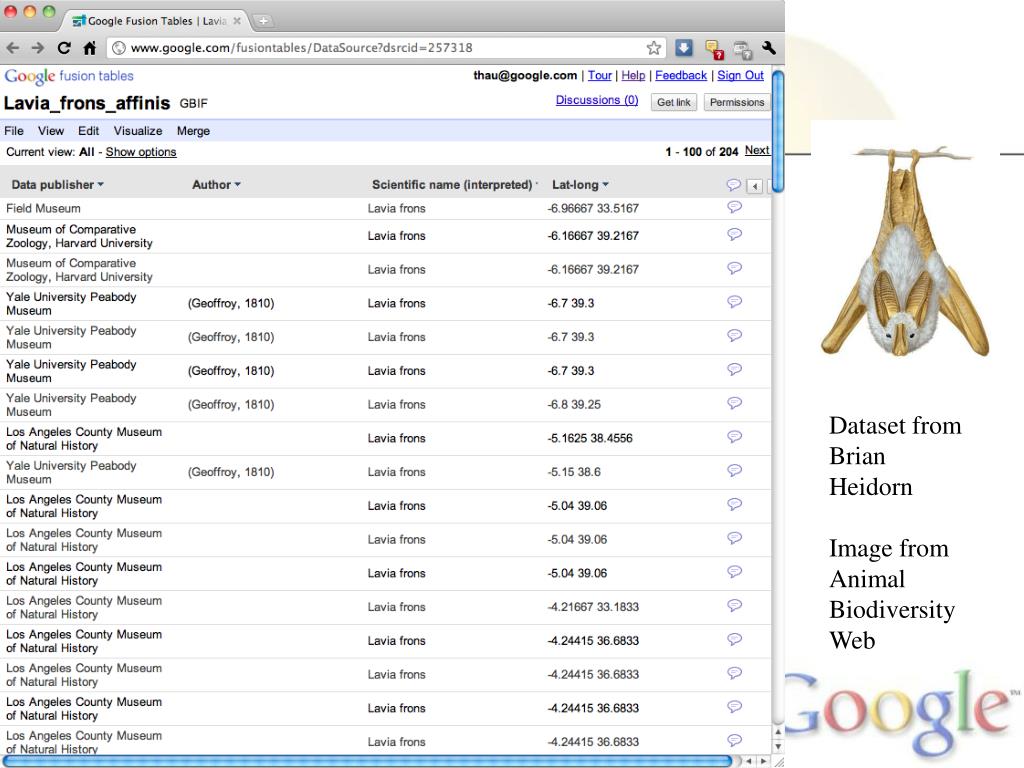This screenshot has height=768, width=1024.
Task: Open the Visualize menu
Action: click(138, 131)
